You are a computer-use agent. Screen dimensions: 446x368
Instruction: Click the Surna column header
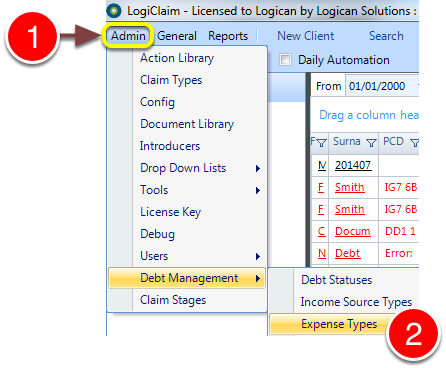347,142
